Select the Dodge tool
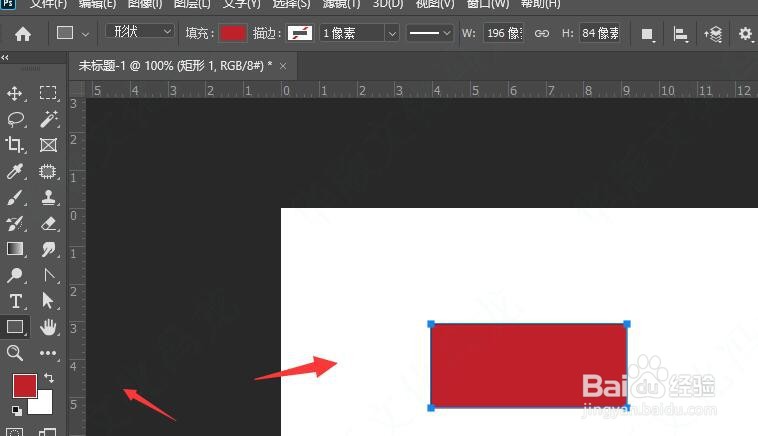758x436 pixels. pos(15,275)
